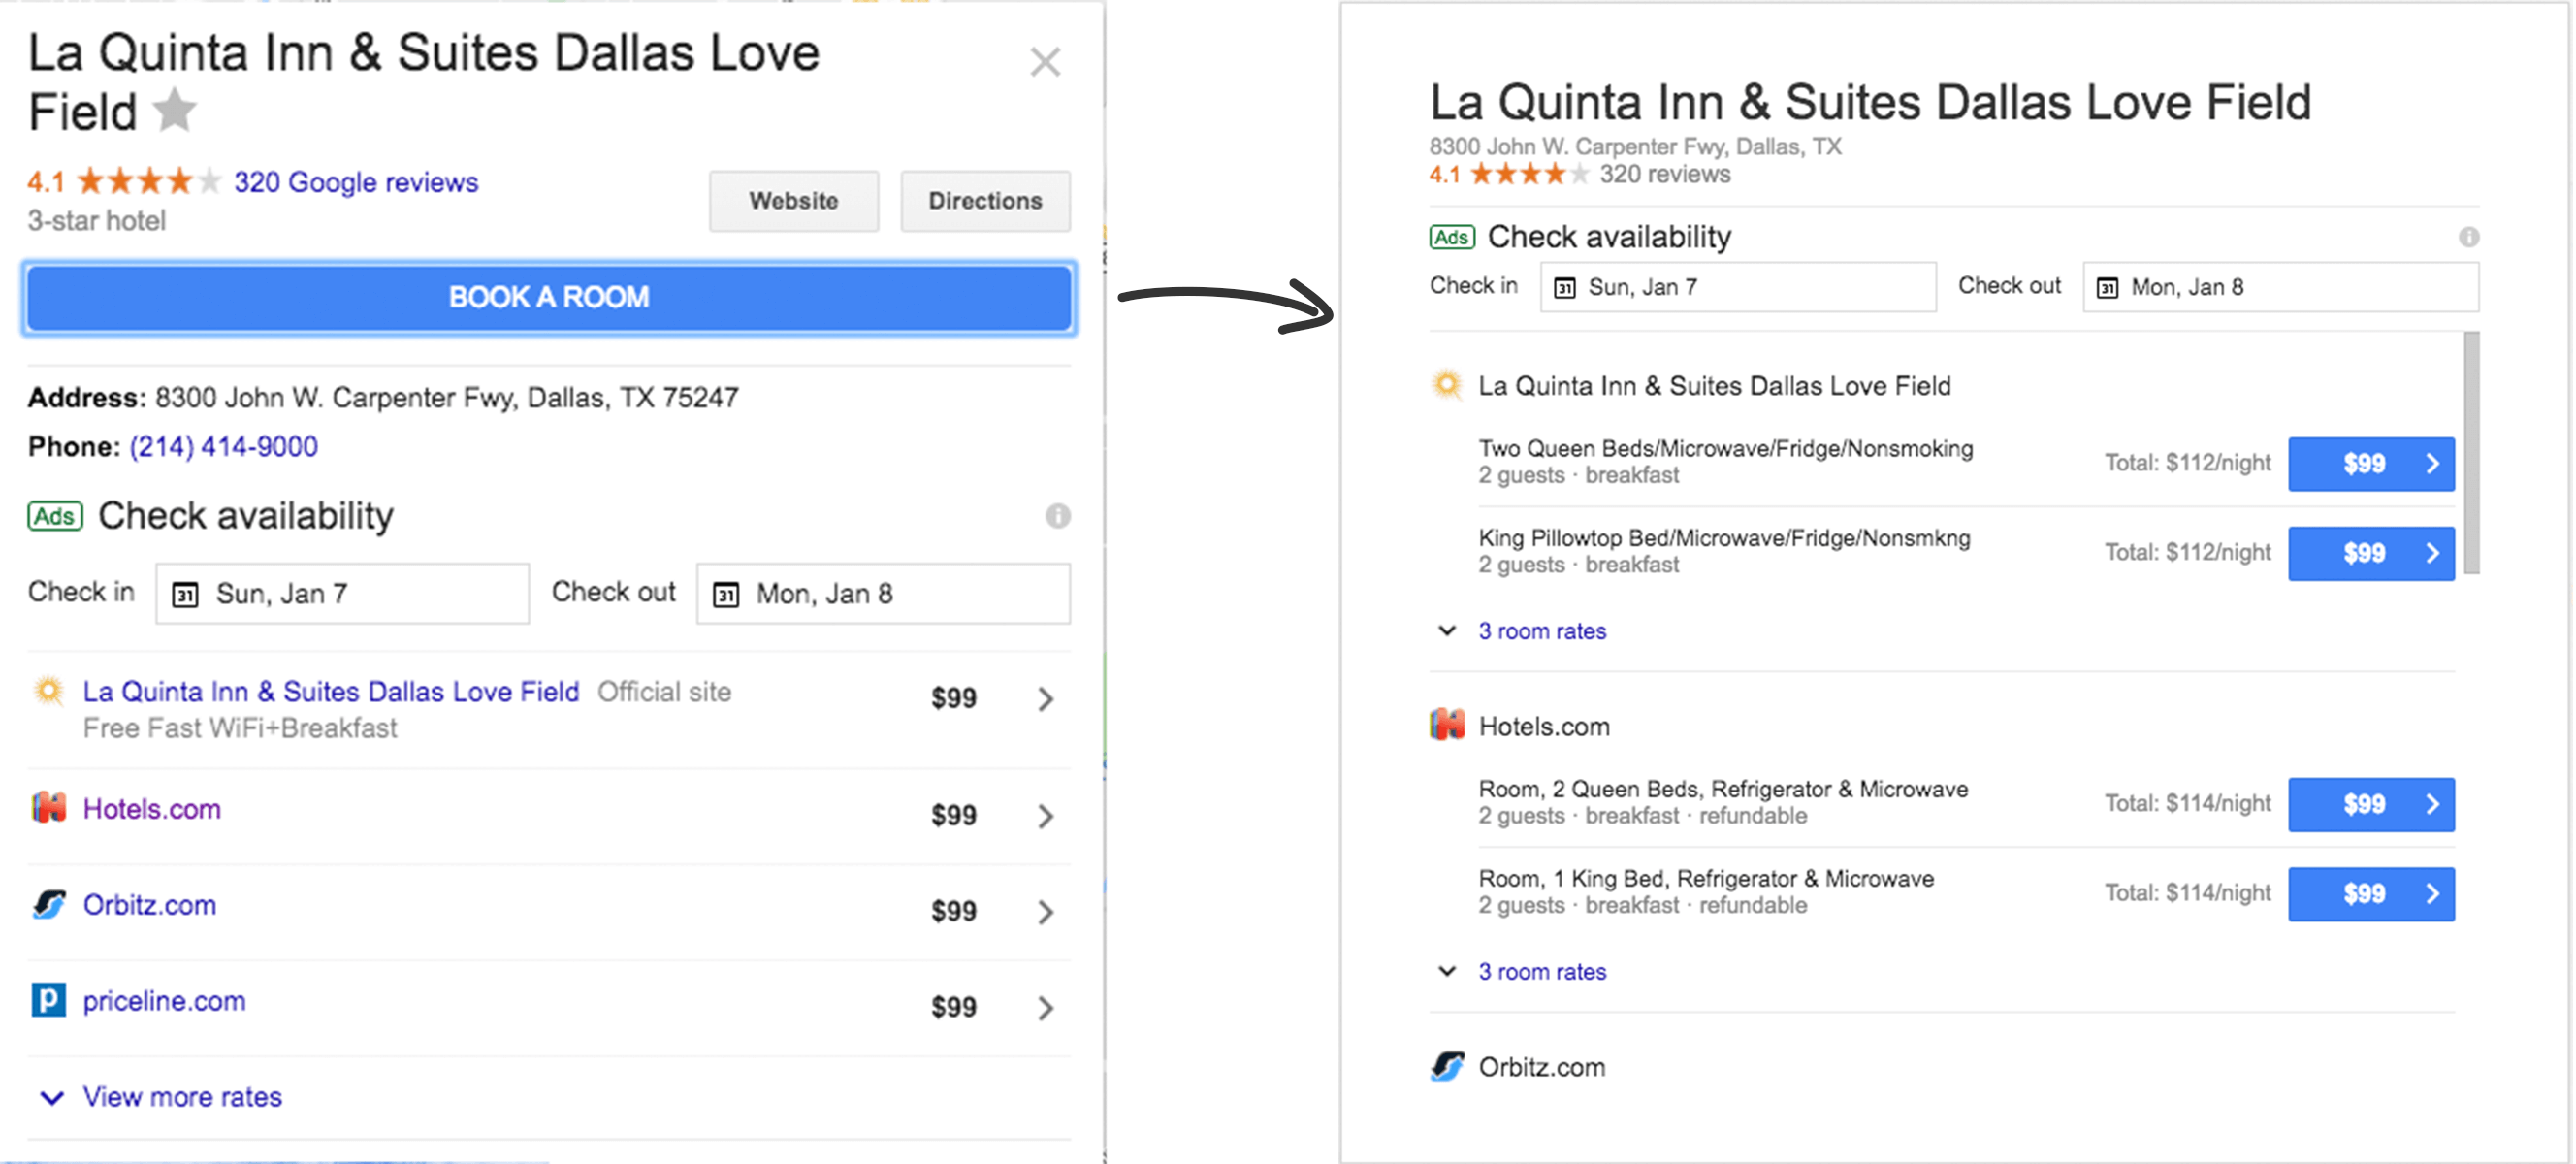
Task: Click the Directions button
Action: point(985,201)
